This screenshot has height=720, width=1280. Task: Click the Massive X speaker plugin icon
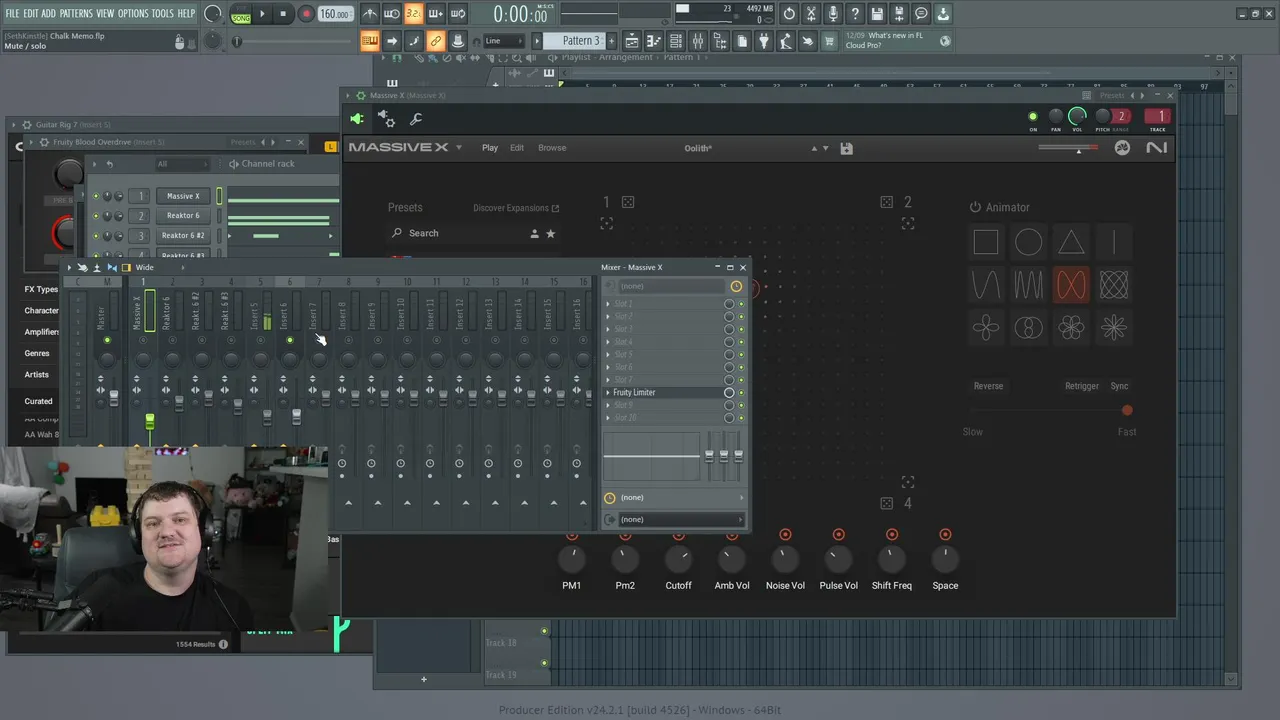coord(357,119)
